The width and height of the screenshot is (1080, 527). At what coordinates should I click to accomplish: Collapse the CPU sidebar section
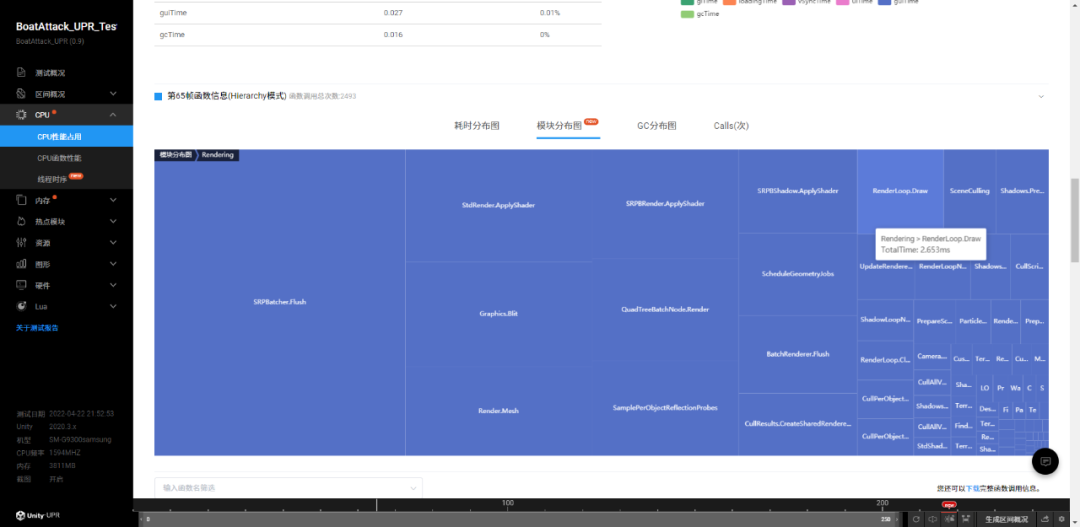(x=113, y=115)
